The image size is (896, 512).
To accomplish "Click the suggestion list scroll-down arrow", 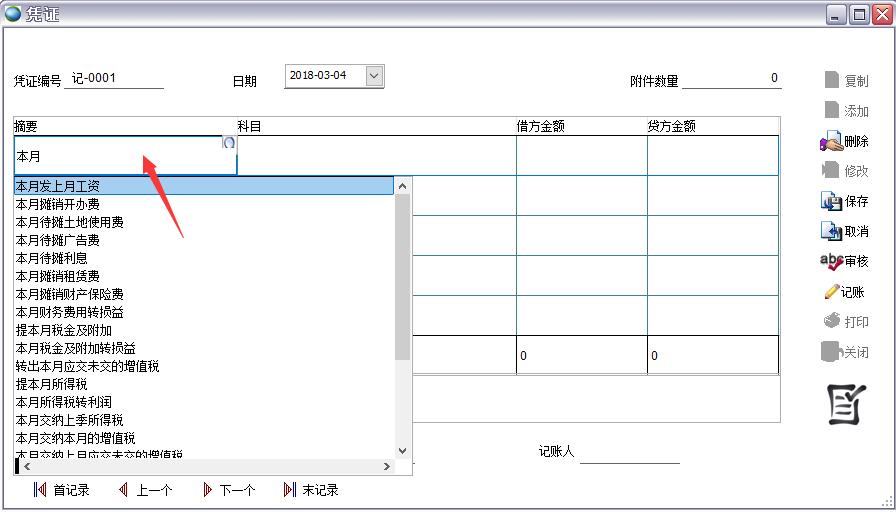I will coord(403,451).
